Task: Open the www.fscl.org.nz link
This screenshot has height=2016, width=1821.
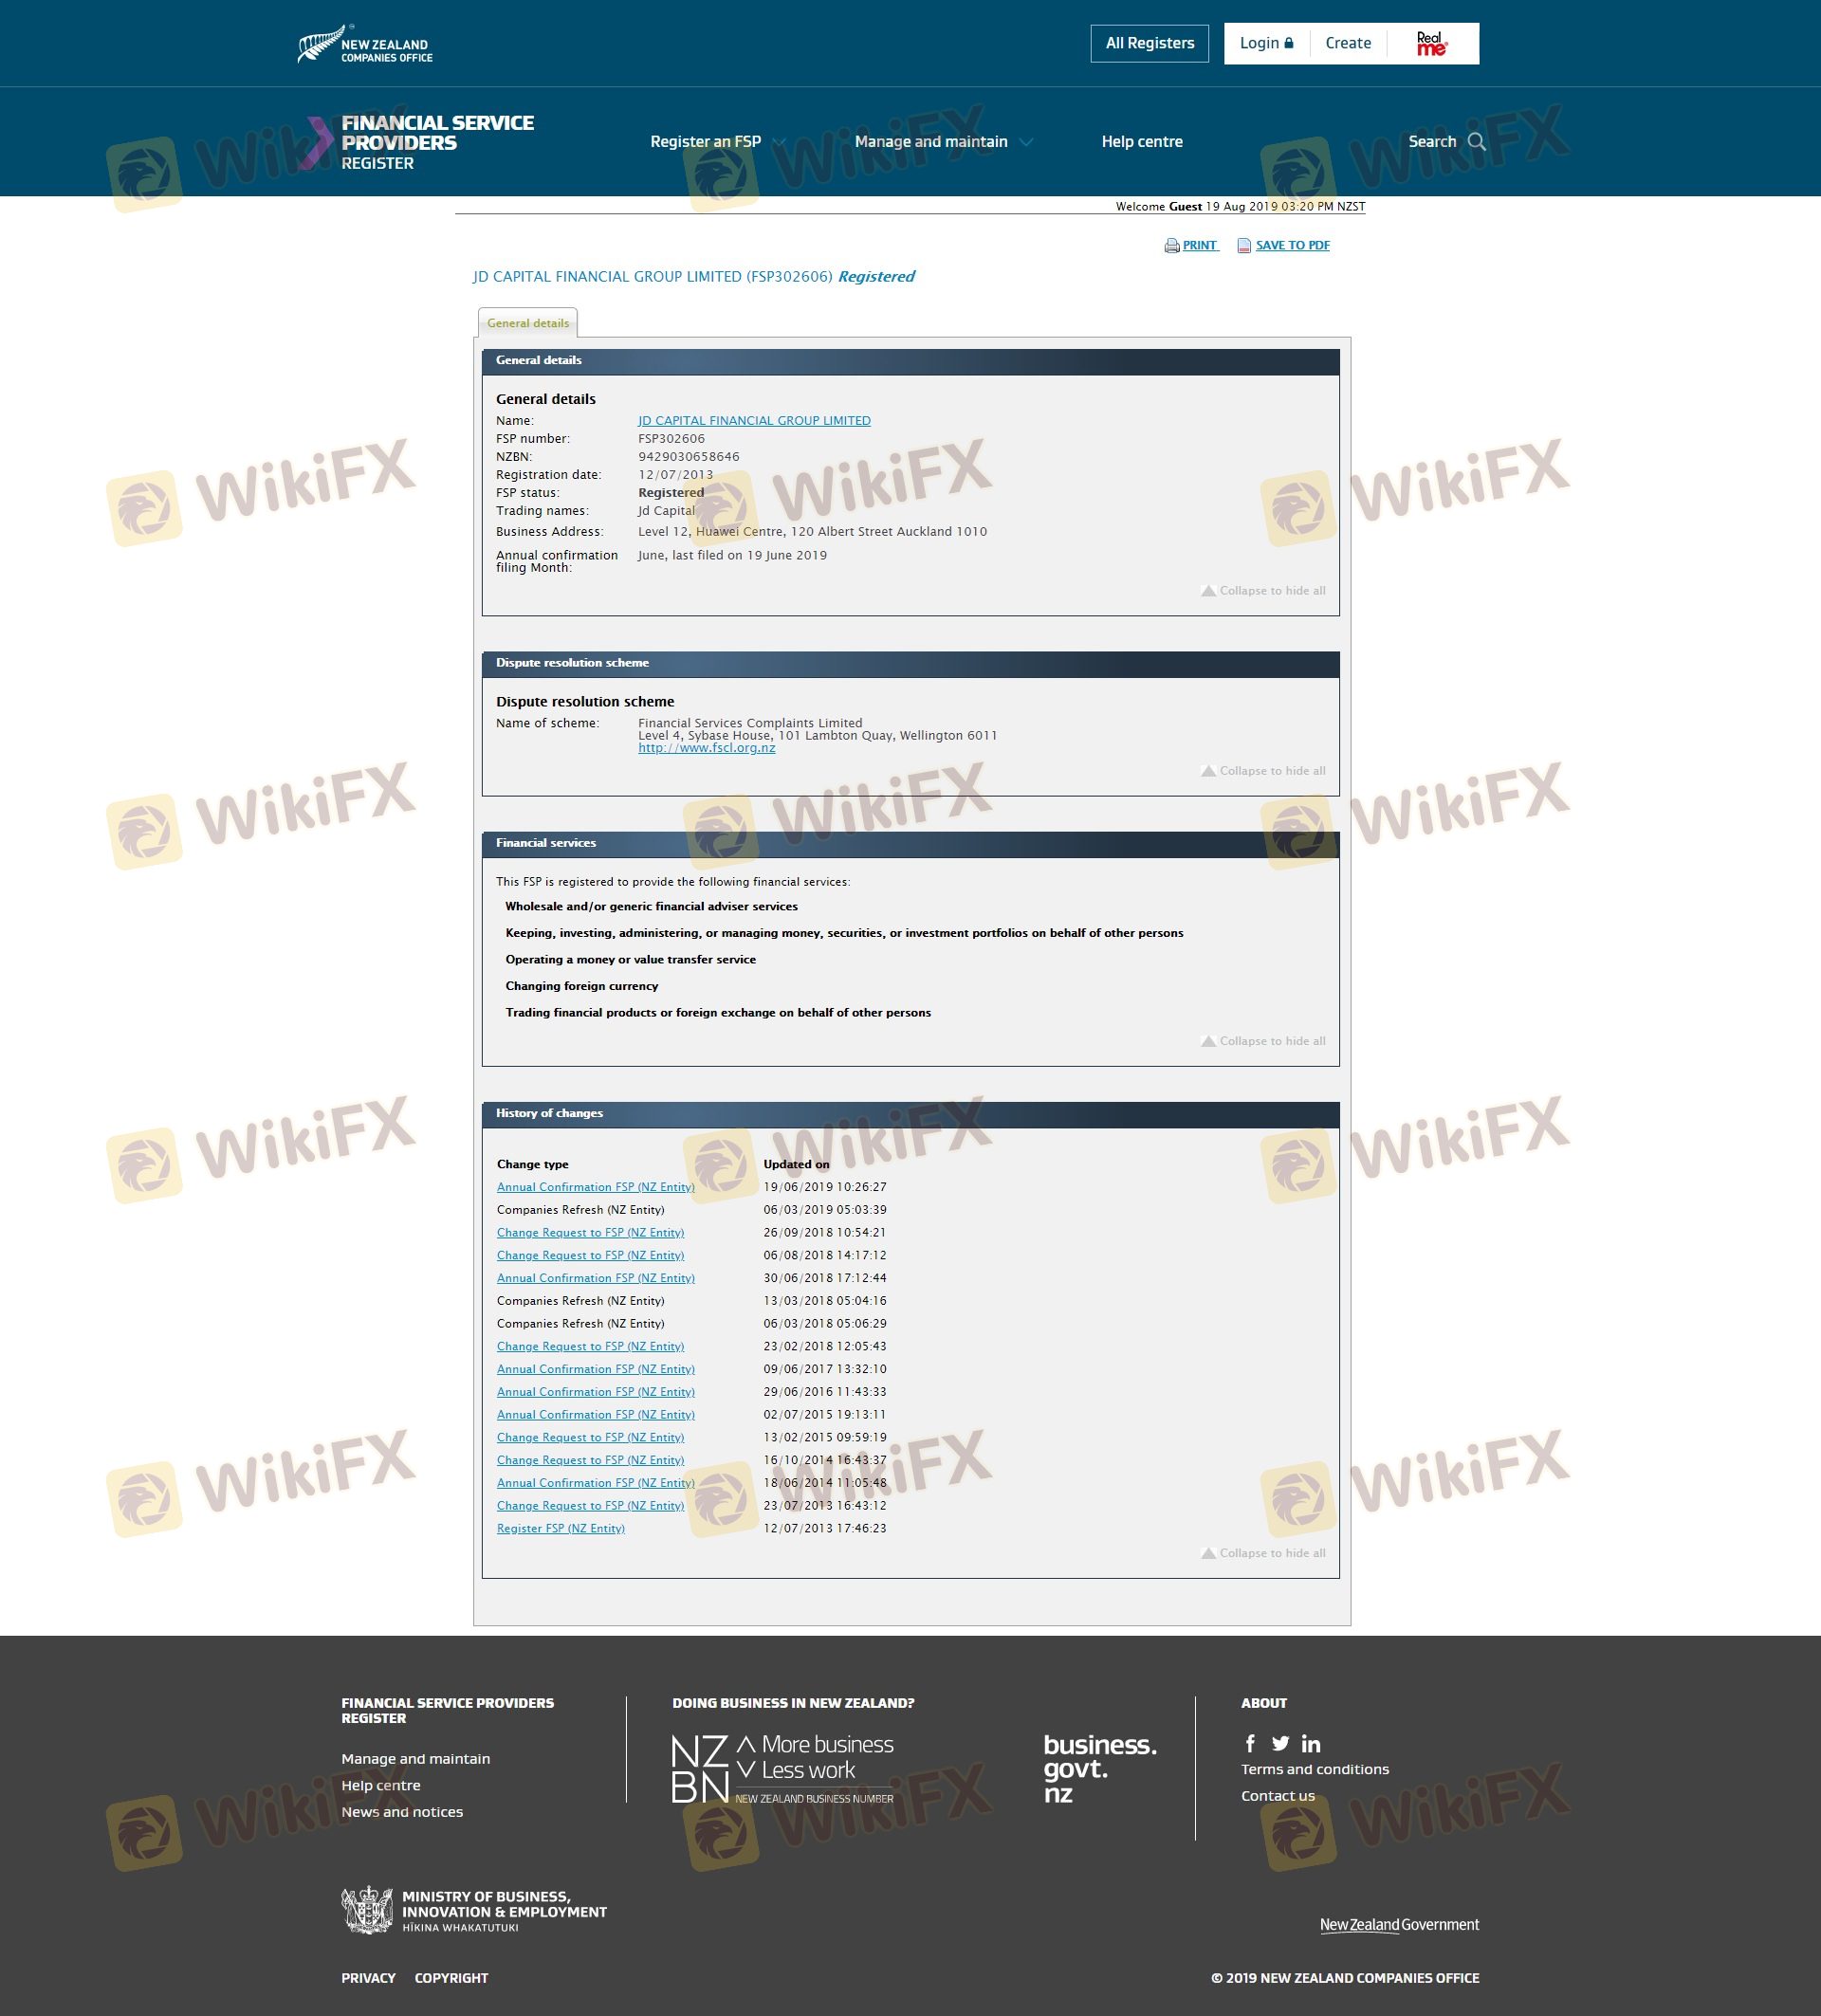Action: (x=706, y=748)
